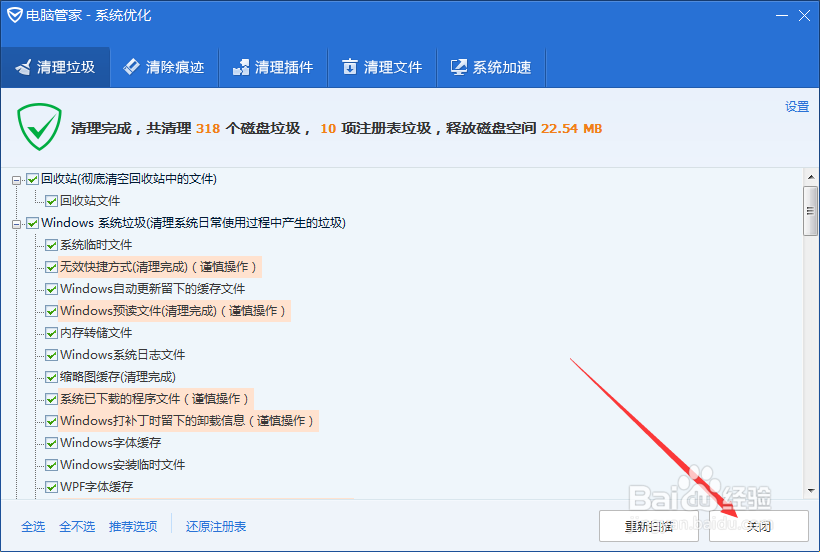
Task: Uncheck the Windows系统日志文件 checkbox
Action: coord(51,355)
